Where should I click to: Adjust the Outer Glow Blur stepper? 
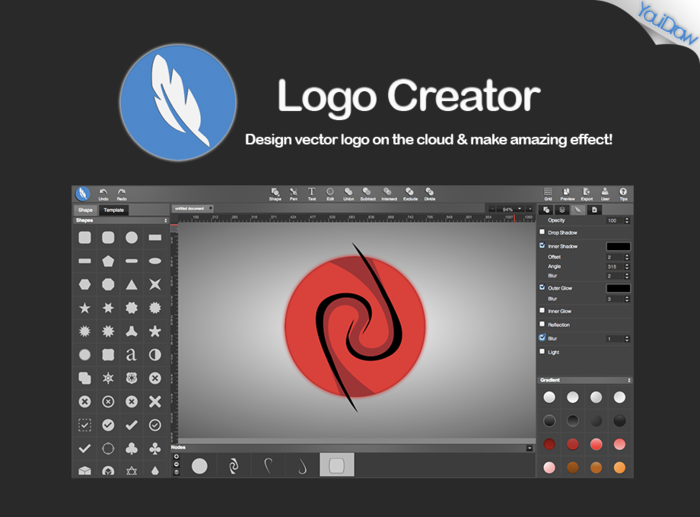pyautogui.click(x=627, y=299)
